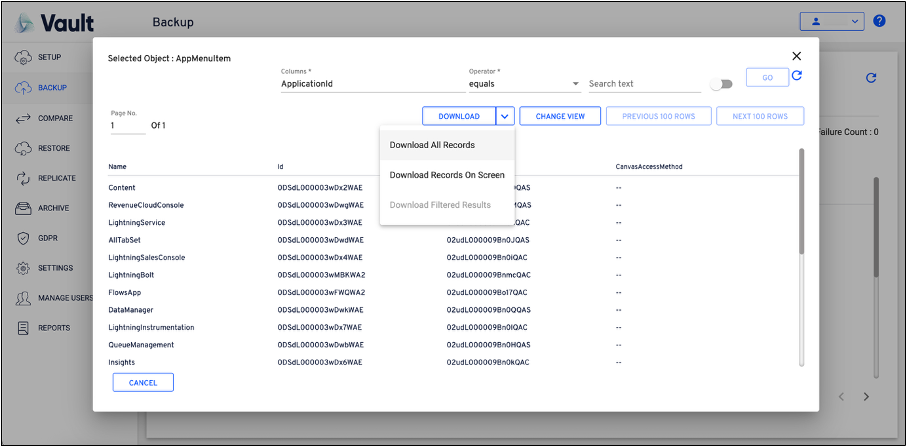906x446 pixels.
Task: Click the Search text input field
Action: [x=643, y=84]
